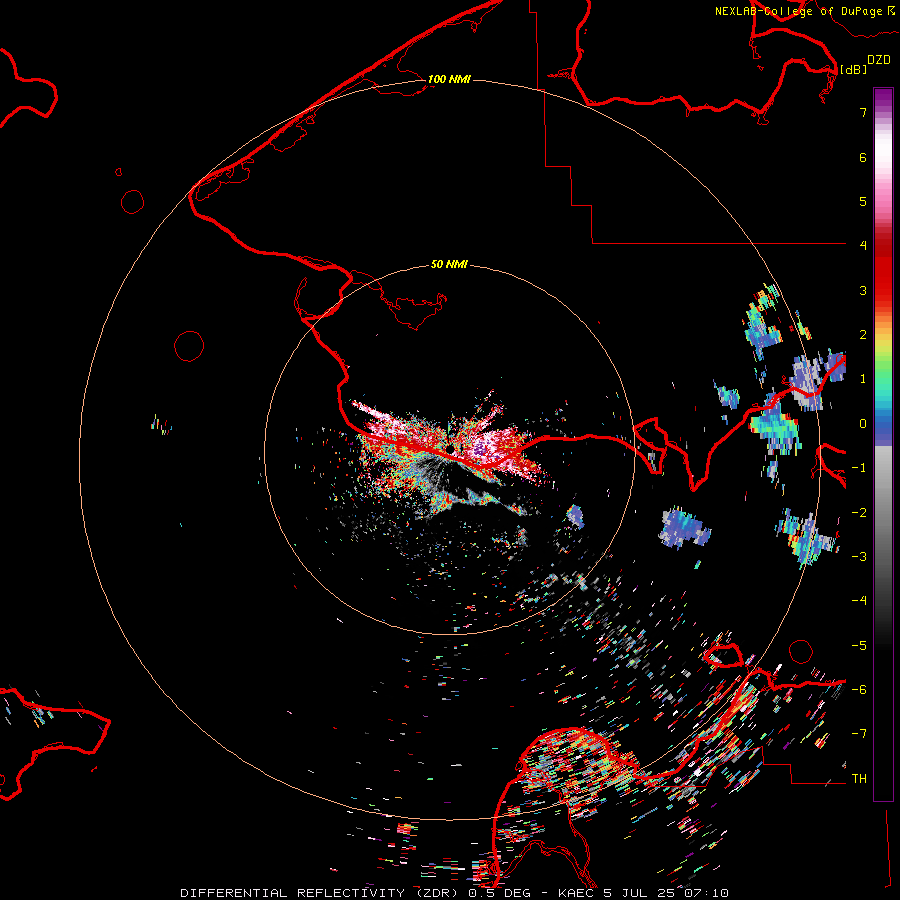Click the -1 value on the color scale
The image size is (900, 900).
click(x=859, y=468)
